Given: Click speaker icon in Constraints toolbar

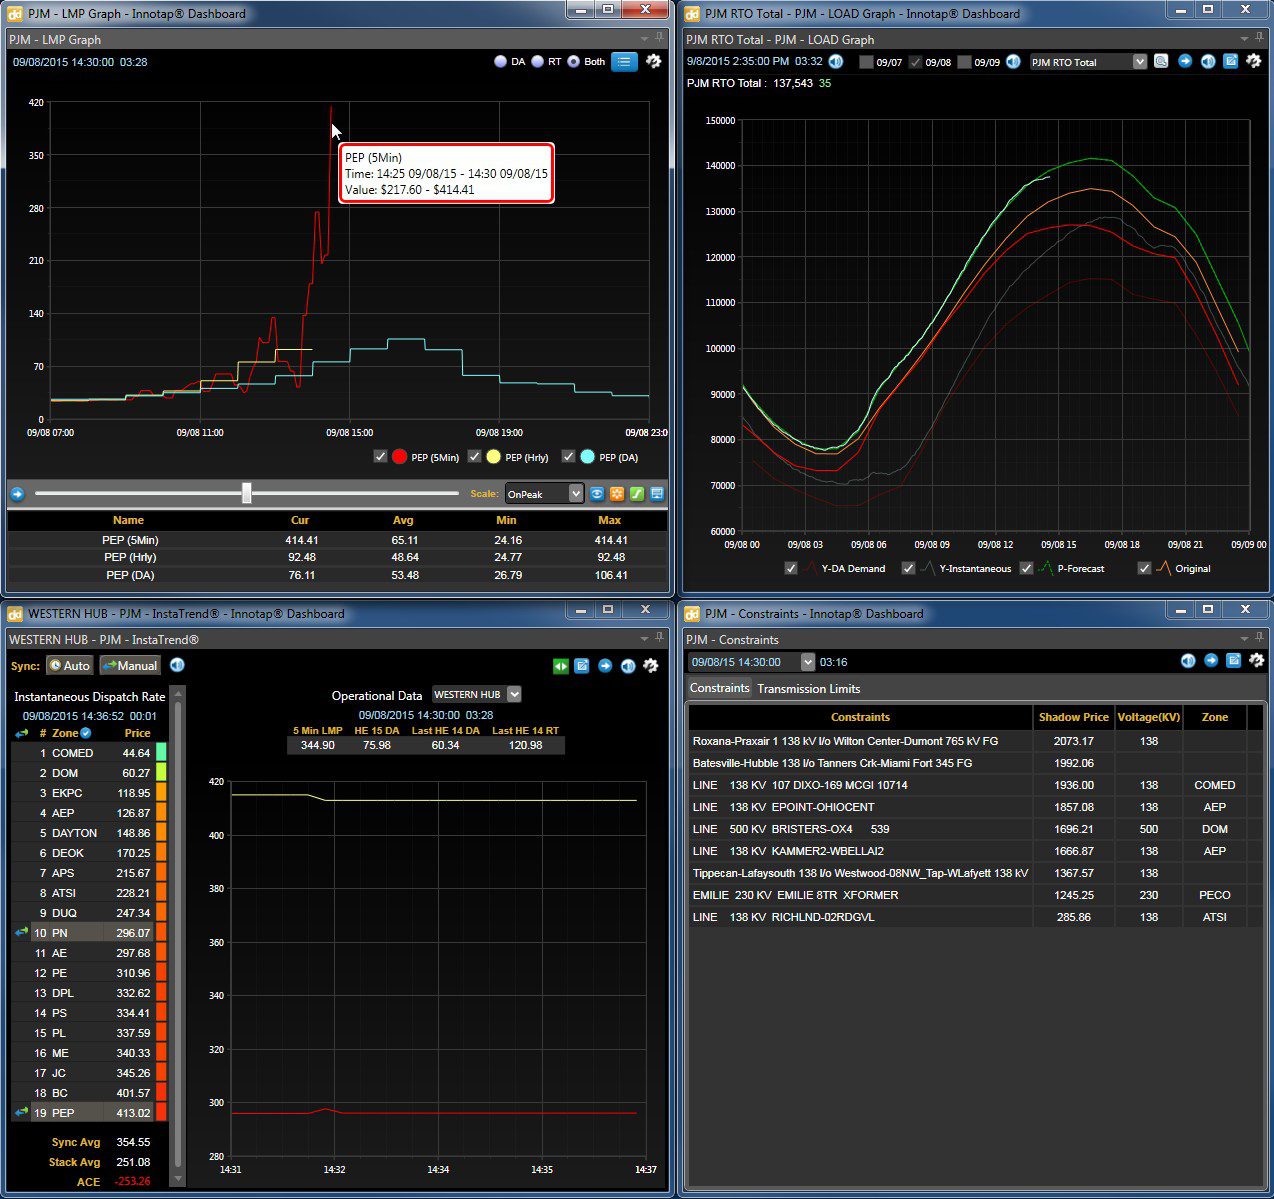Looking at the screenshot, I should point(1188,661).
